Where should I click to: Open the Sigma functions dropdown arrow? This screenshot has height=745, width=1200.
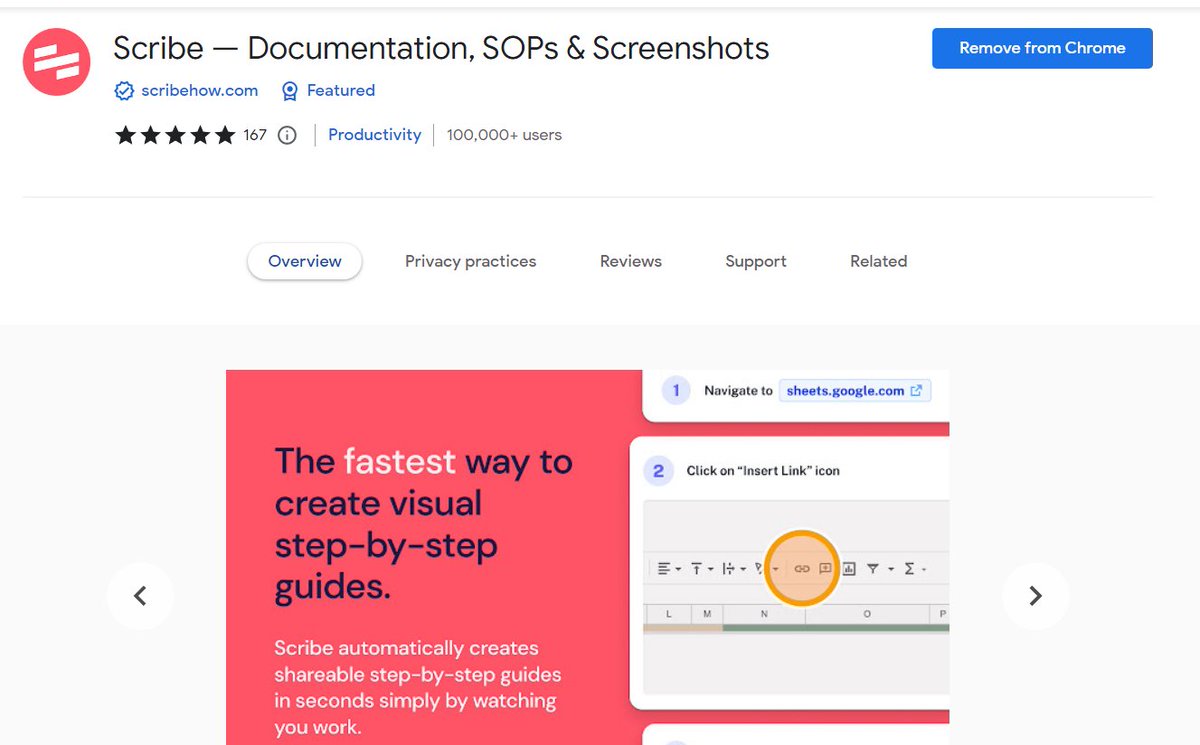(x=924, y=568)
